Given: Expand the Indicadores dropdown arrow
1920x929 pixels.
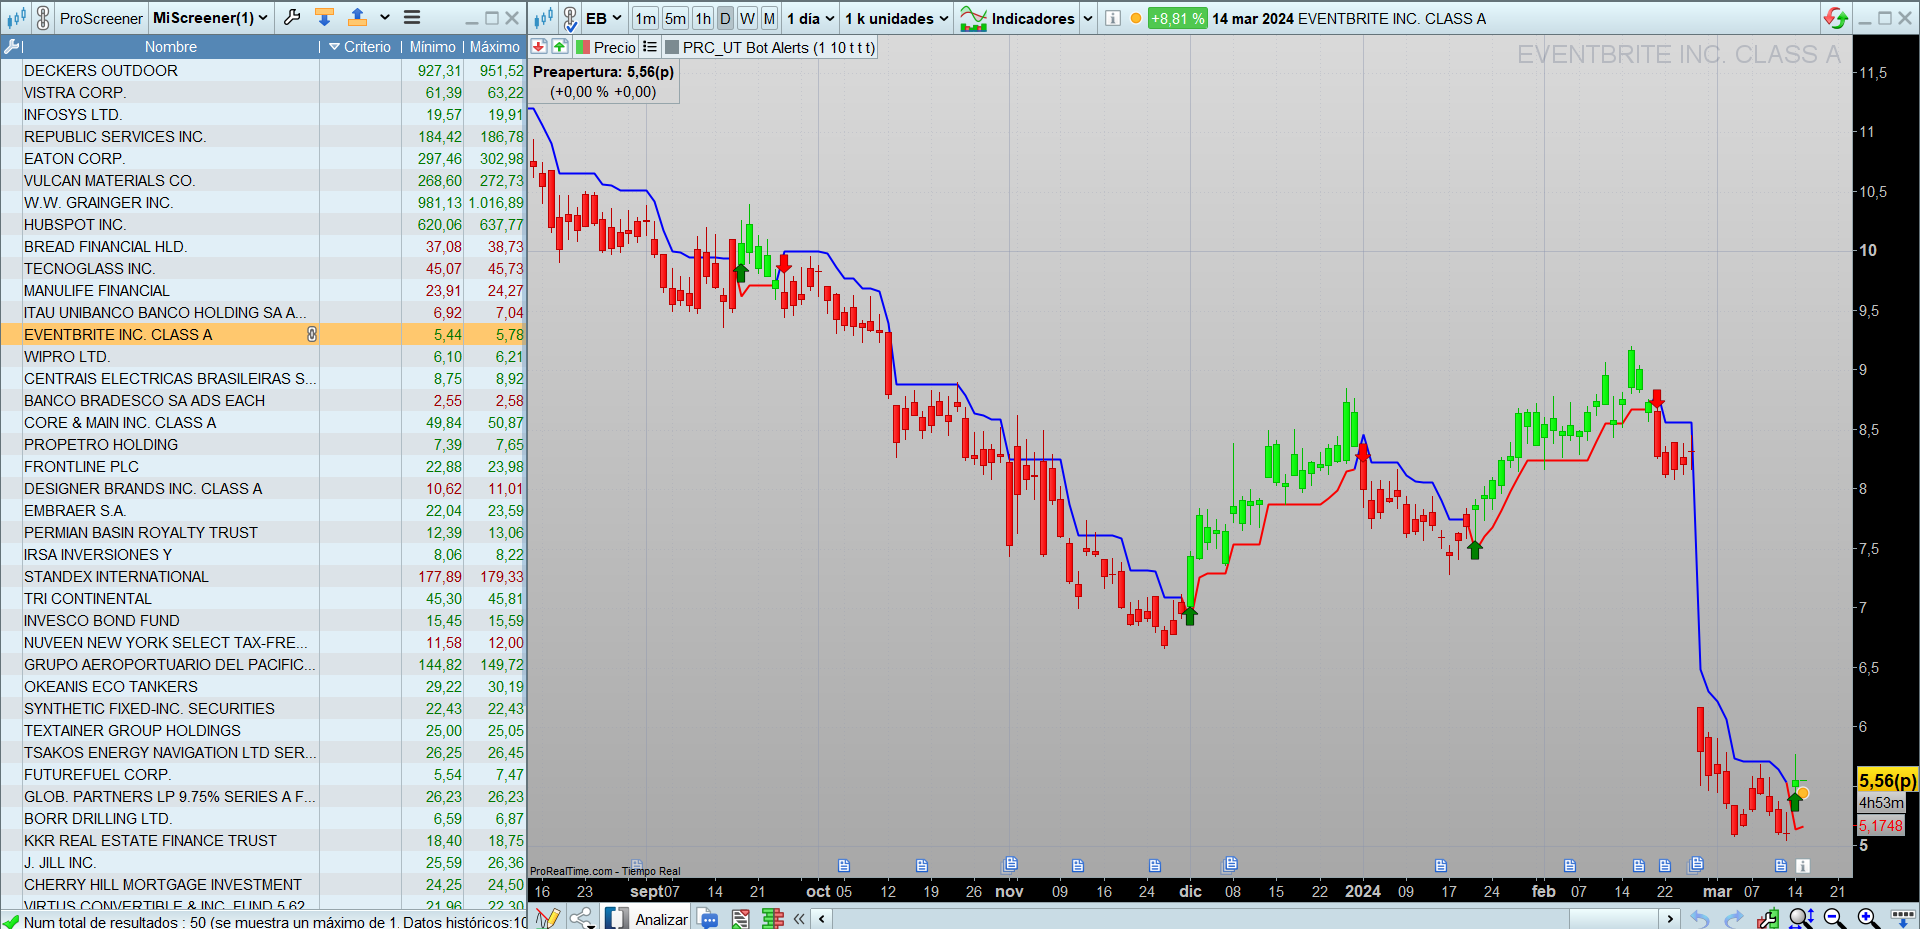Looking at the screenshot, I should point(1088,18).
